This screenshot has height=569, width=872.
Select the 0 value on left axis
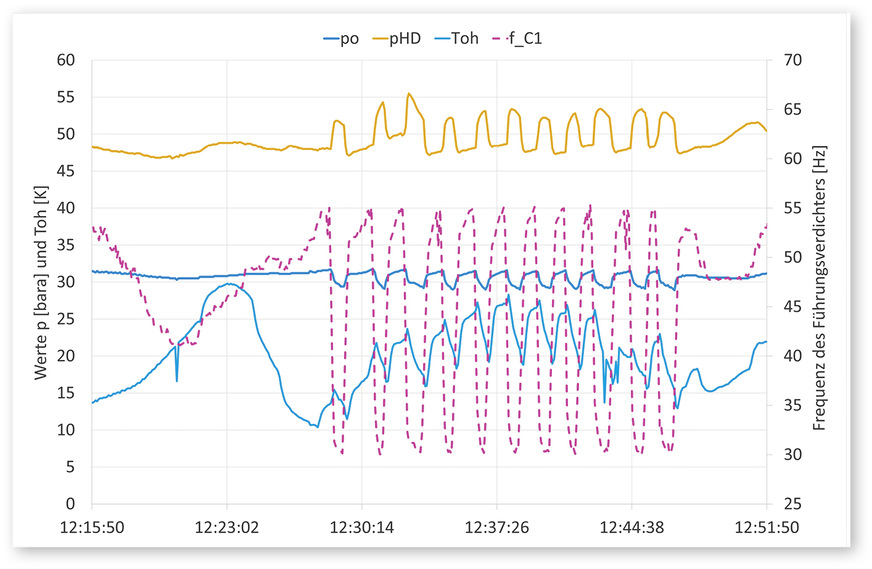click(75, 504)
